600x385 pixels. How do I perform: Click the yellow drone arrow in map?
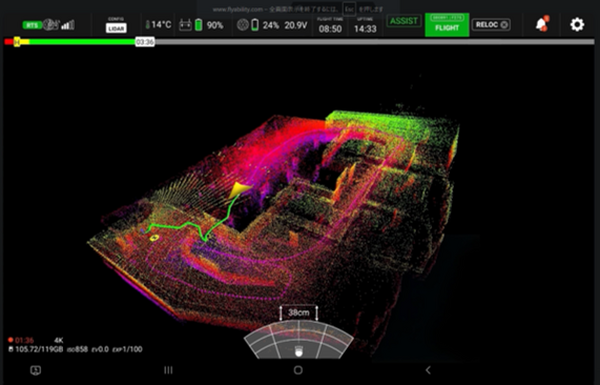point(239,190)
